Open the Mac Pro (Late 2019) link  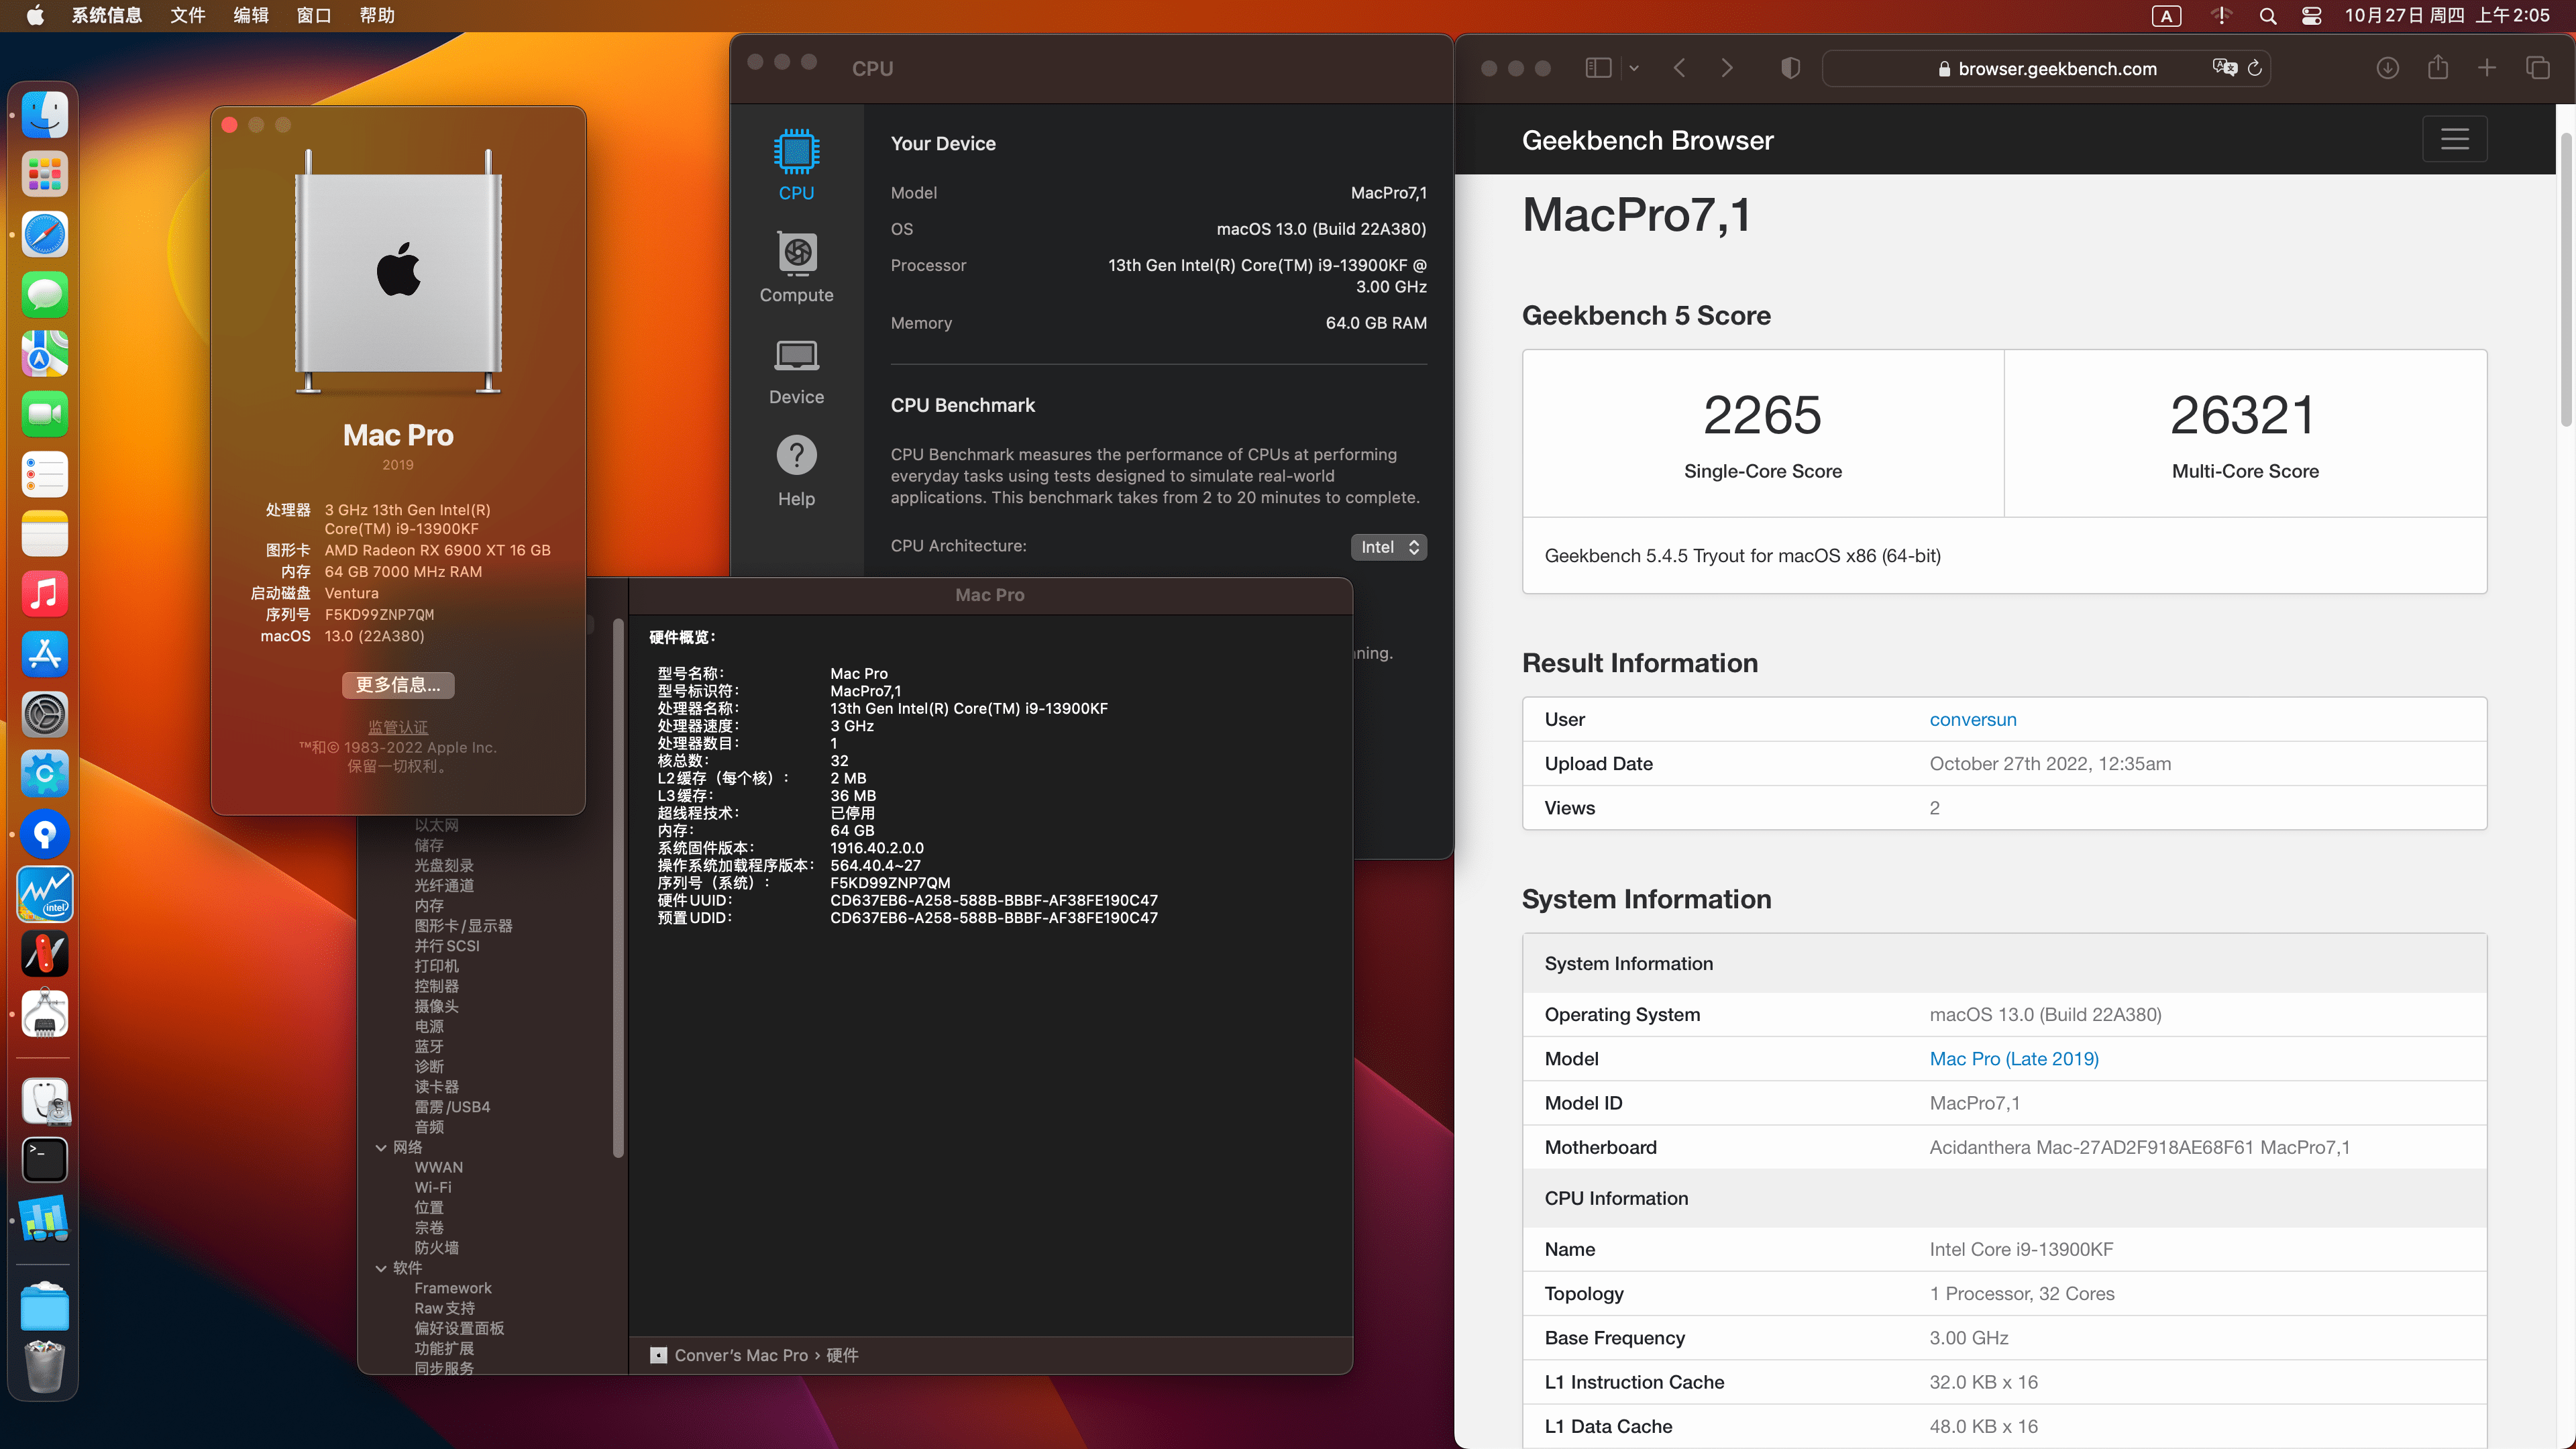point(2013,1058)
